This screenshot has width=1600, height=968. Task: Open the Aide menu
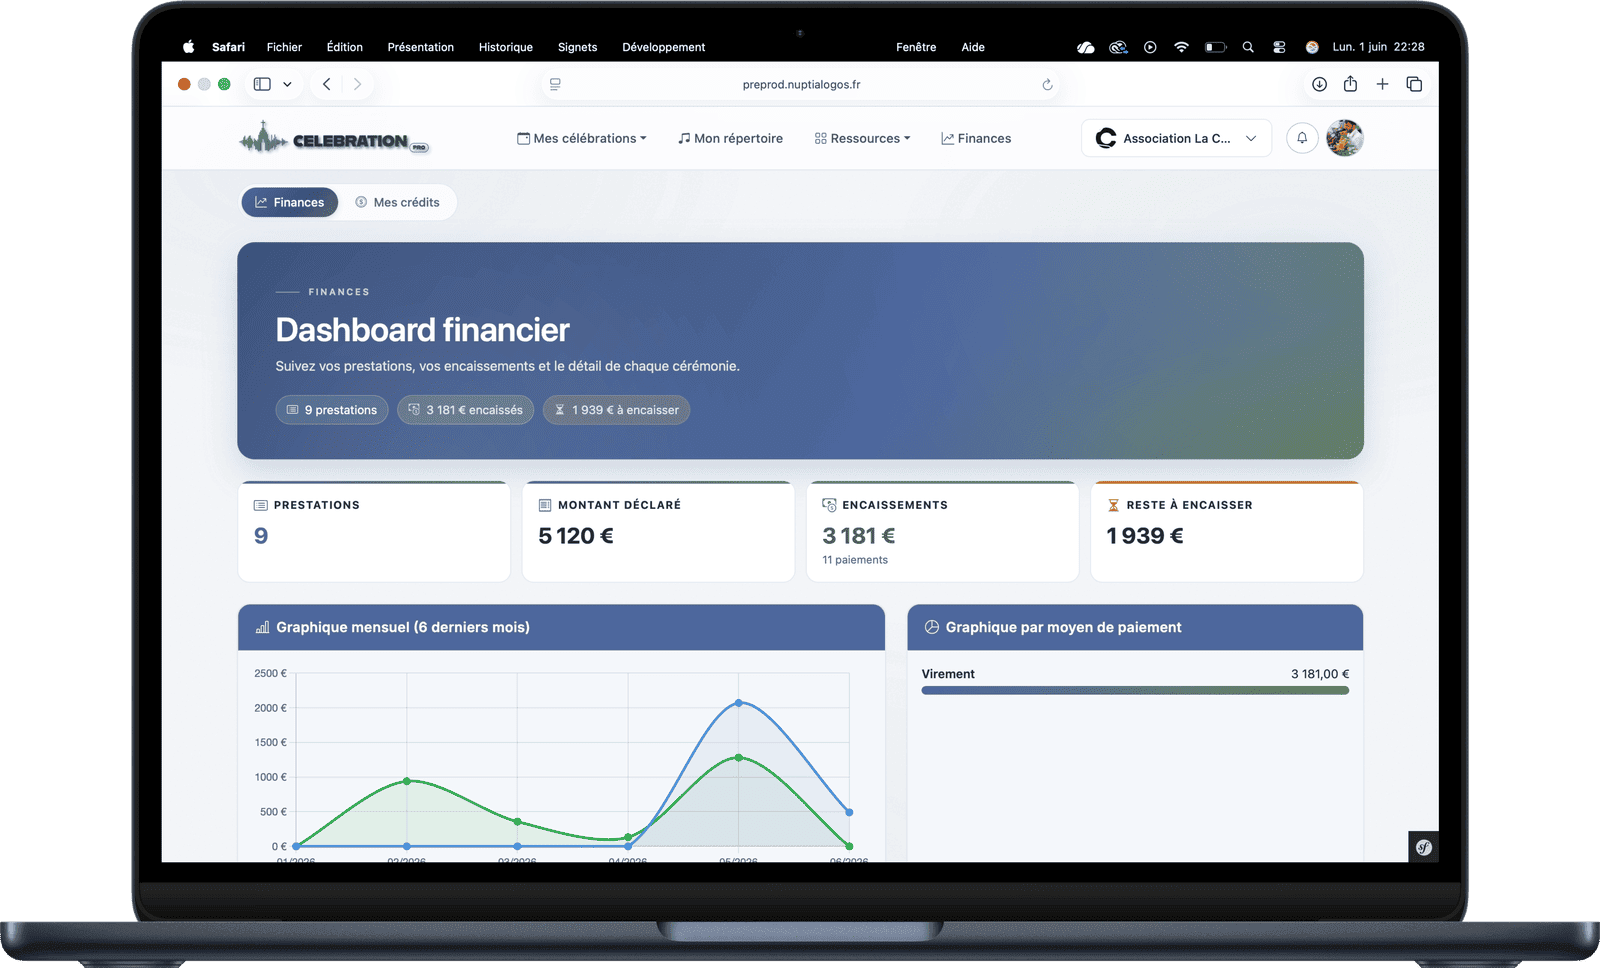(x=973, y=47)
